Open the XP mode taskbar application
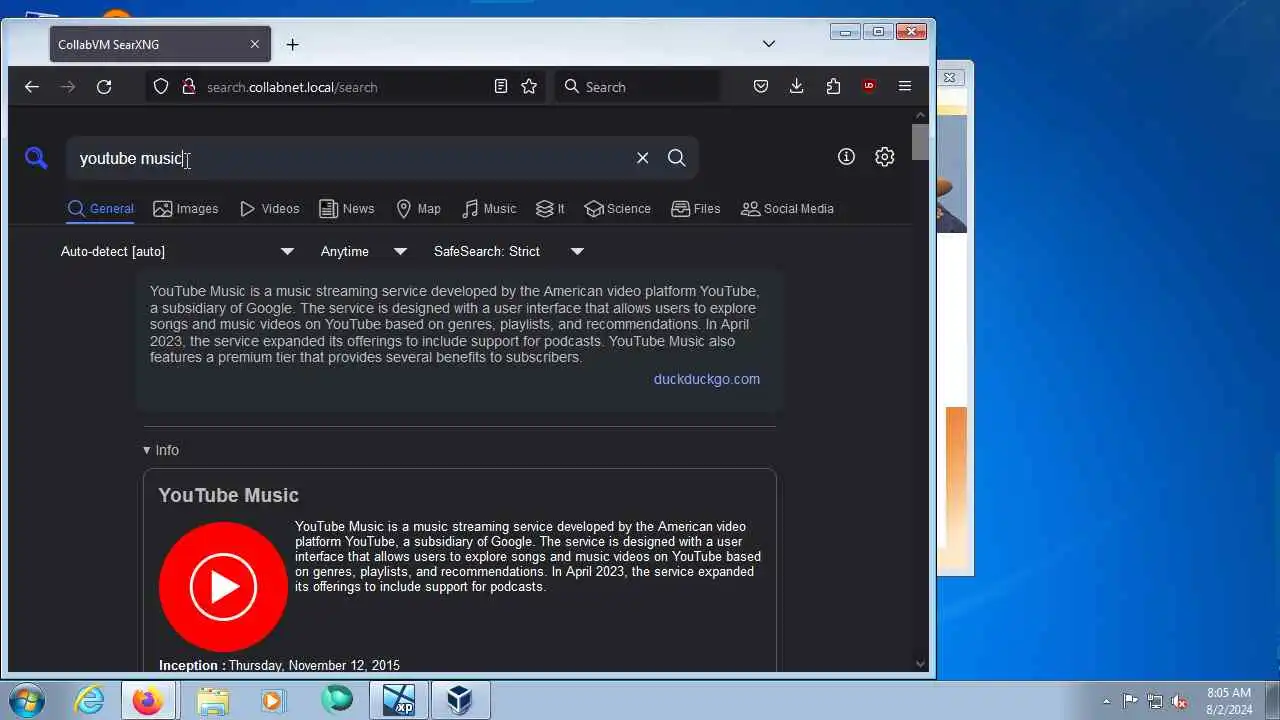 coord(398,700)
